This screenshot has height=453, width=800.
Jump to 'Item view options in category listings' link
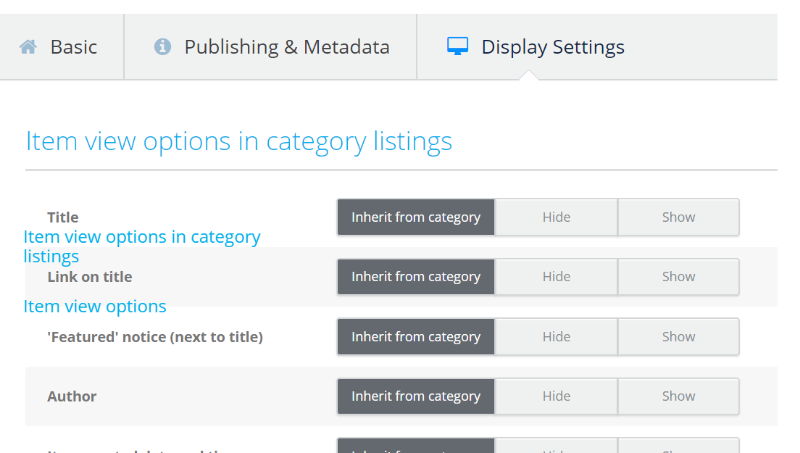tap(142, 246)
